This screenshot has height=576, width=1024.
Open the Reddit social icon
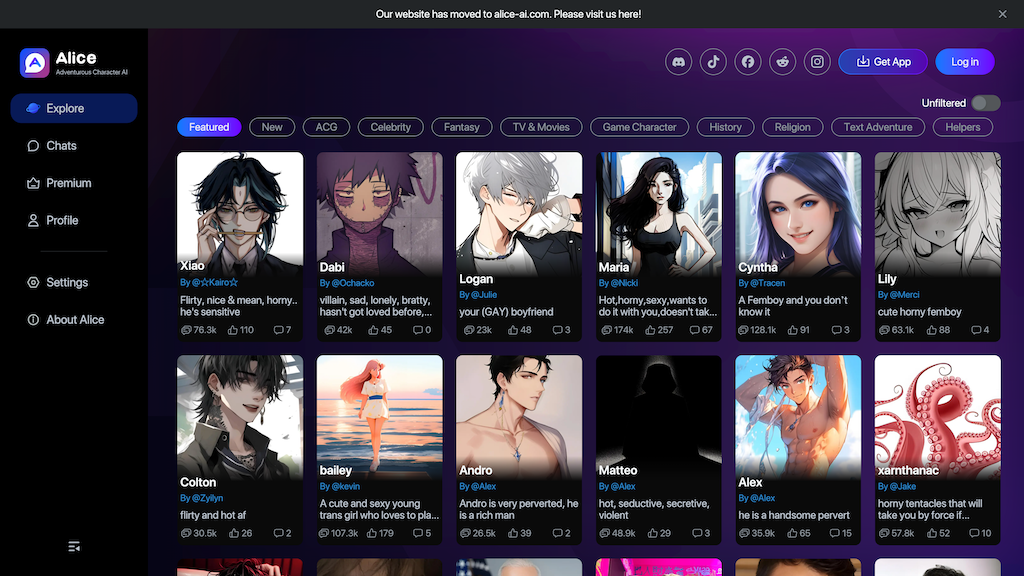pyautogui.click(x=783, y=62)
